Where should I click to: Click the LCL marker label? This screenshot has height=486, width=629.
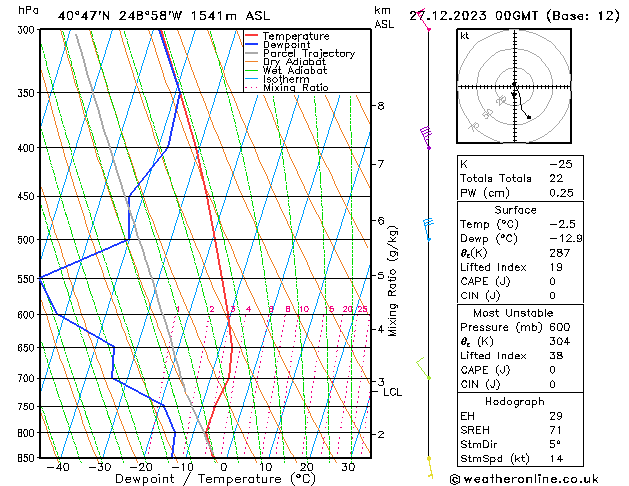(x=392, y=392)
